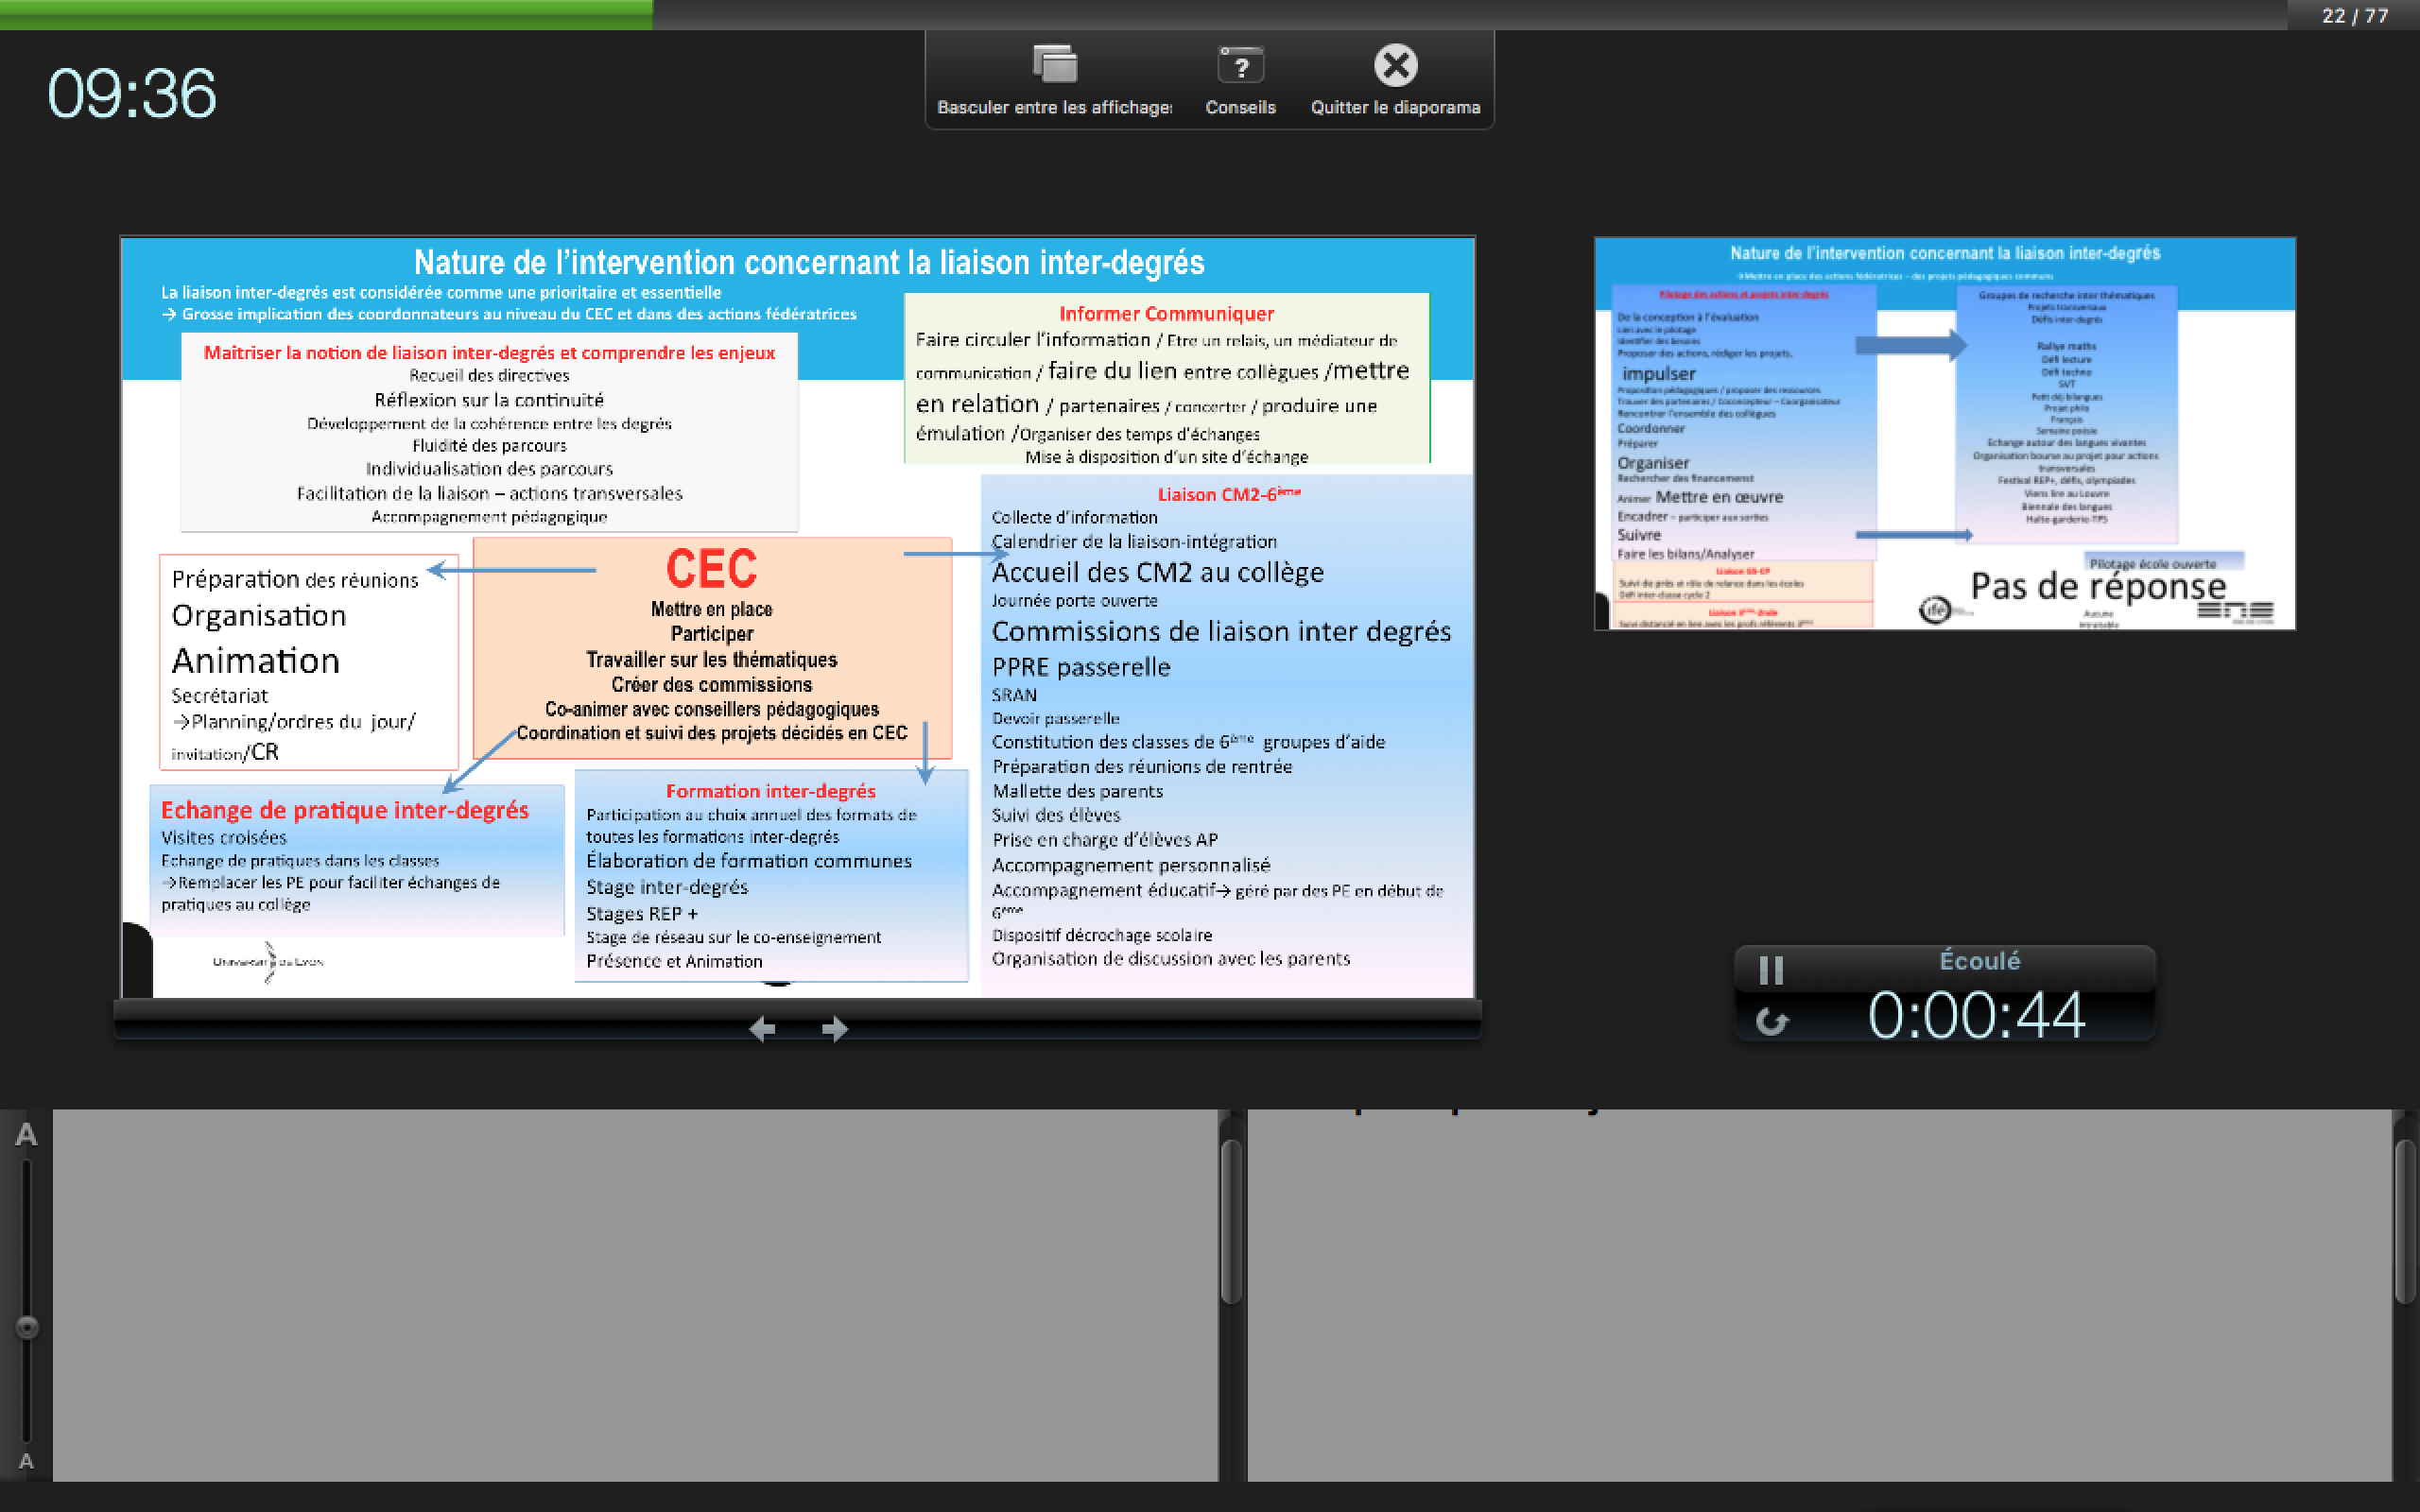Click the Basculer entre les affichages icon
Viewport: 2420px width, 1512px height.
click(x=1054, y=65)
